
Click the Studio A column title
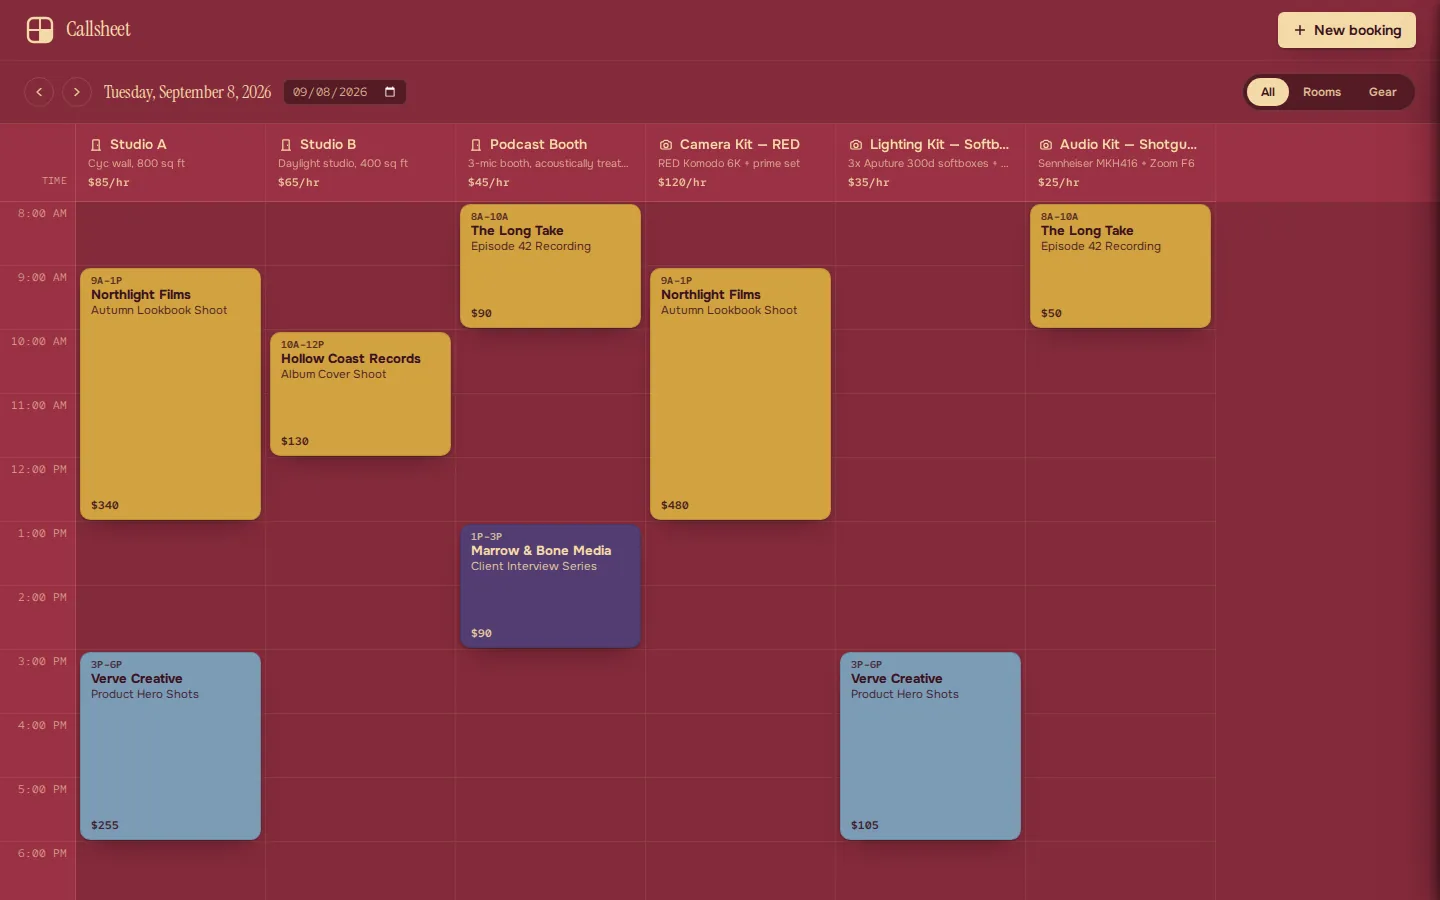138,145
